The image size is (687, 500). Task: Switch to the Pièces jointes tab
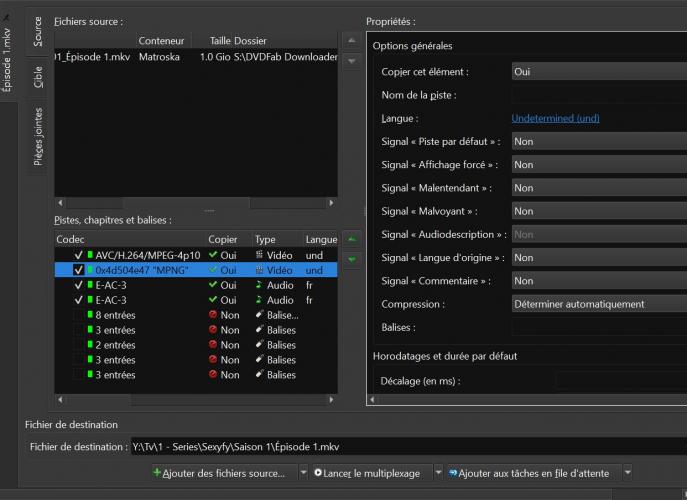(38, 137)
